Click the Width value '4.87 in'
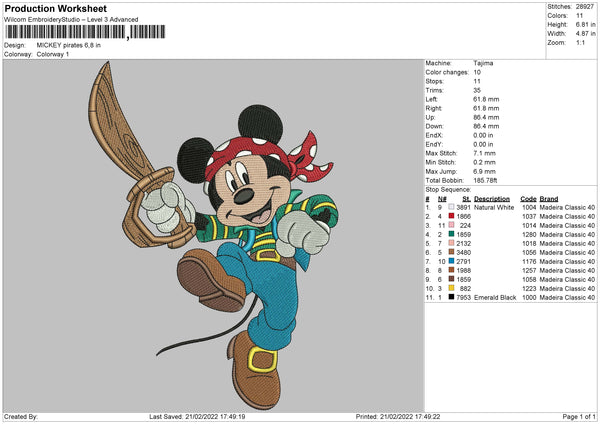 (x=585, y=34)
